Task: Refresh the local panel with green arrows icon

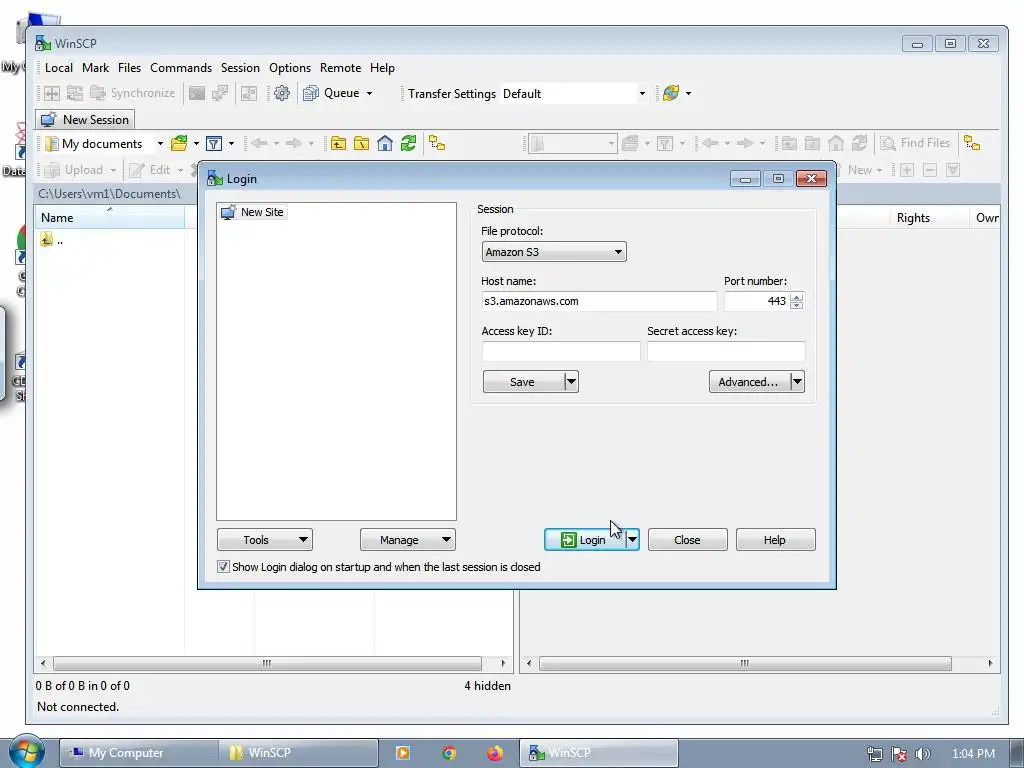Action: (408, 144)
